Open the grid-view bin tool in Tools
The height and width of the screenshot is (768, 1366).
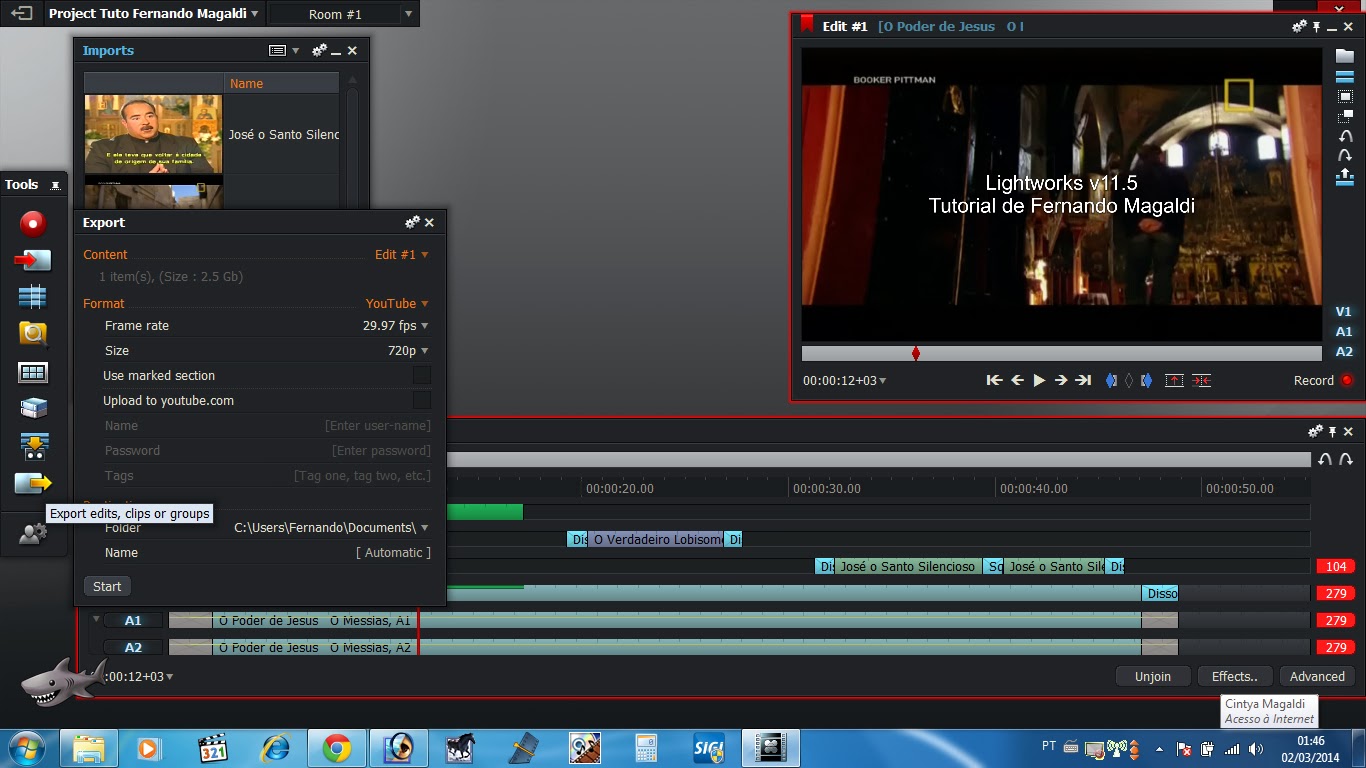point(33,373)
